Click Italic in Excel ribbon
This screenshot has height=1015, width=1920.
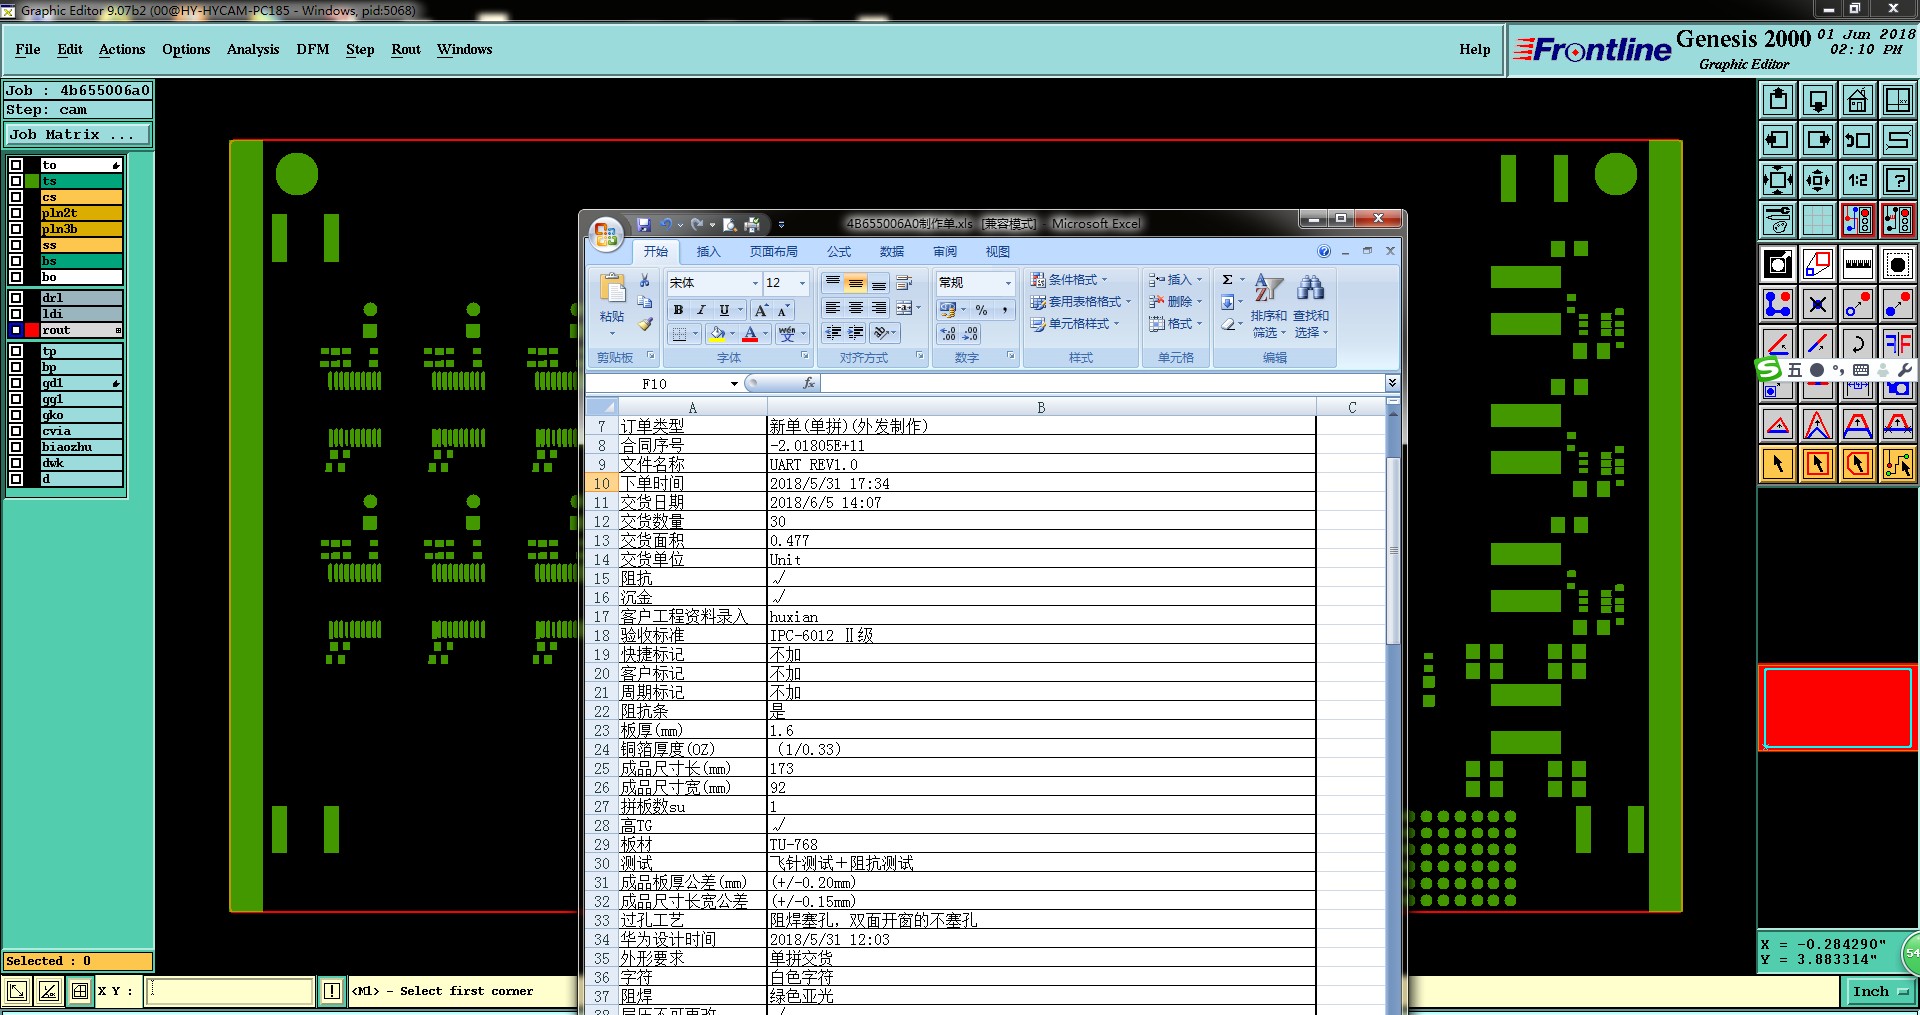pos(701,310)
